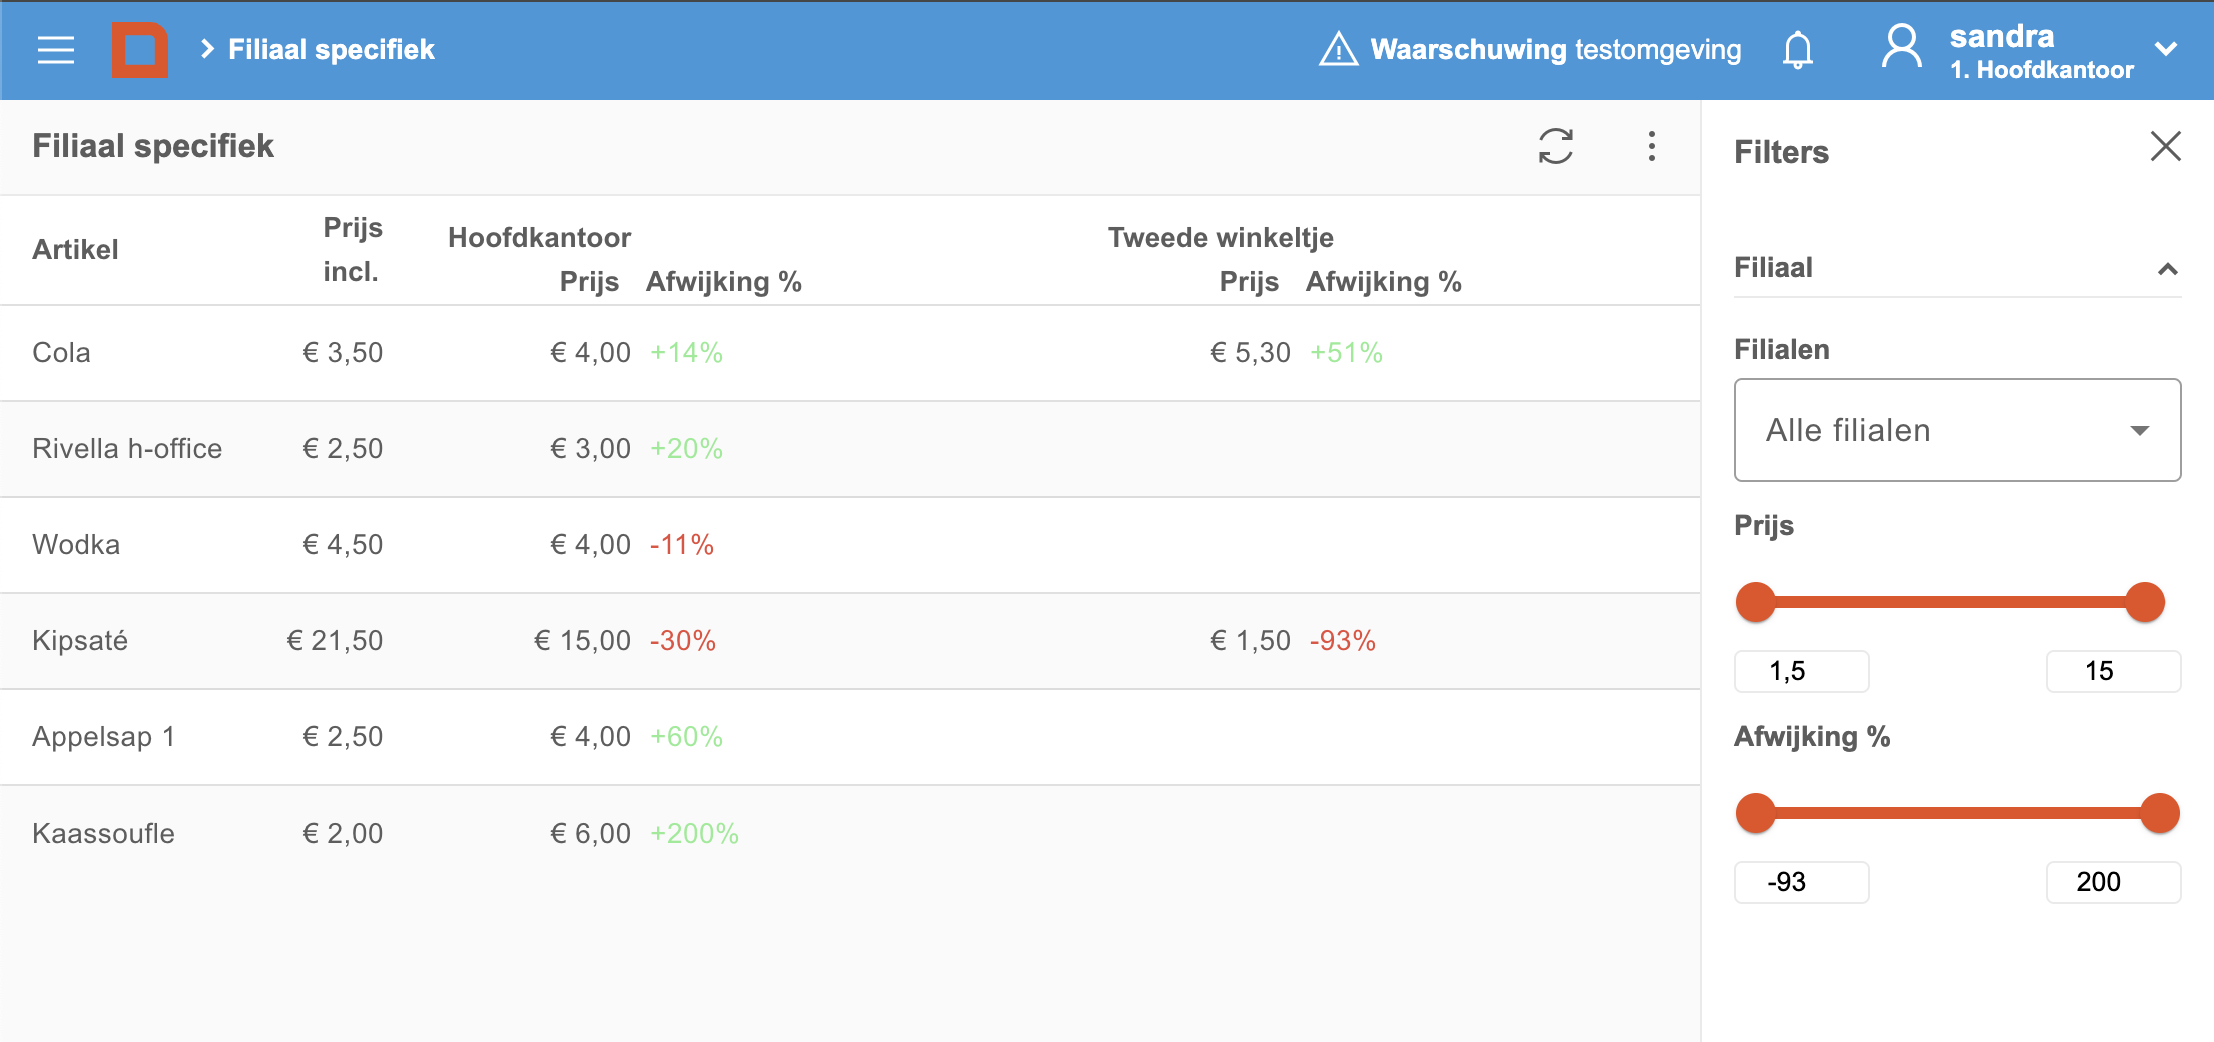Open notifications bell
The width and height of the screenshot is (2214, 1042).
(x=1797, y=49)
